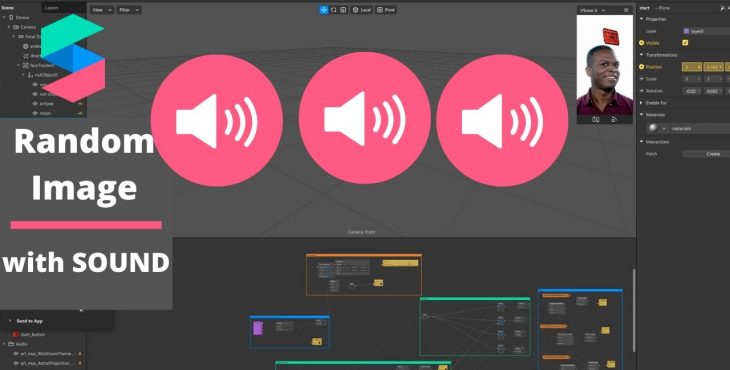
Task: Click the material sphere preview swatch
Action: tap(653, 128)
